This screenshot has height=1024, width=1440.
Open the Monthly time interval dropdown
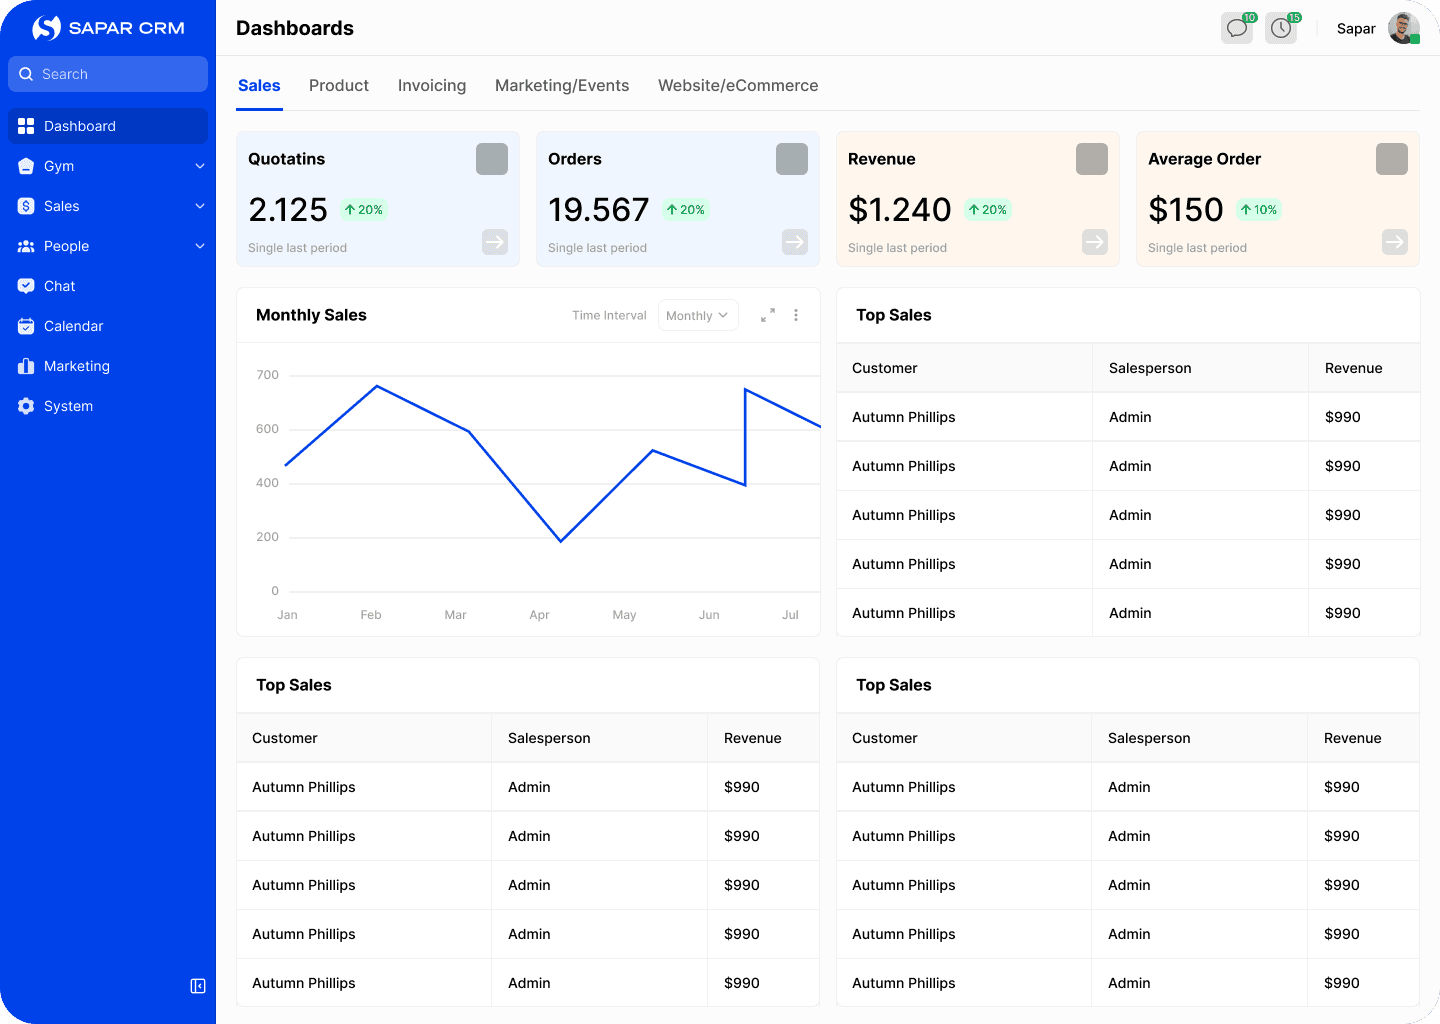click(x=697, y=314)
